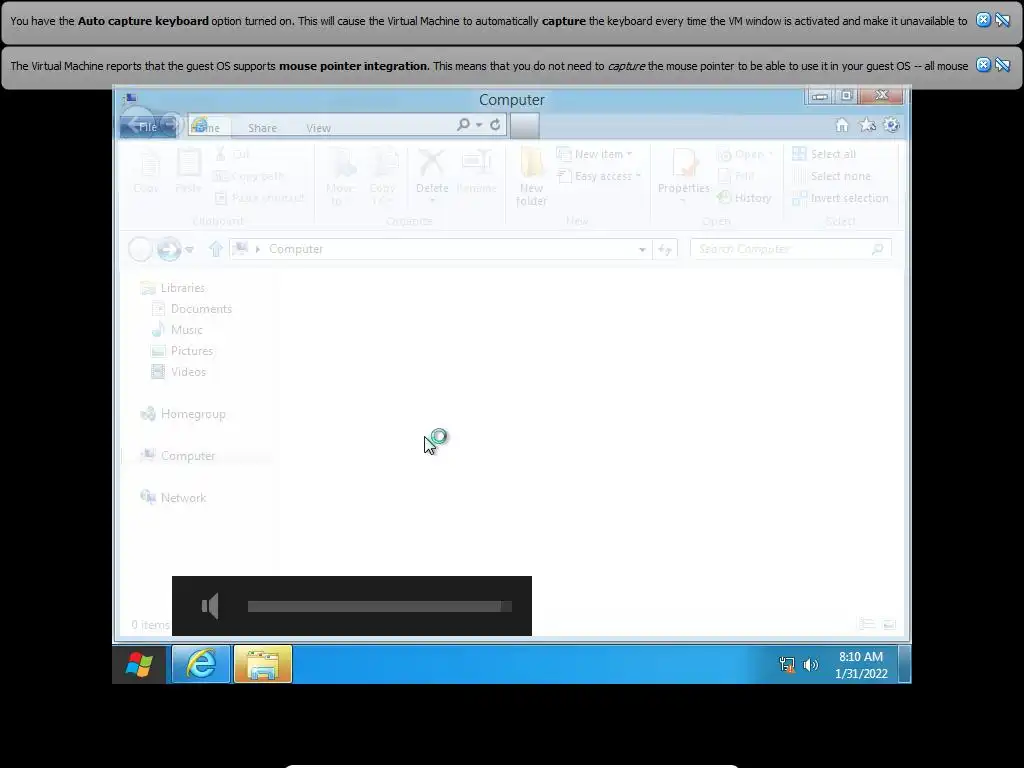Select Network in the navigation pane
Screen dimensions: 1024x768
(x=174, y=498)
